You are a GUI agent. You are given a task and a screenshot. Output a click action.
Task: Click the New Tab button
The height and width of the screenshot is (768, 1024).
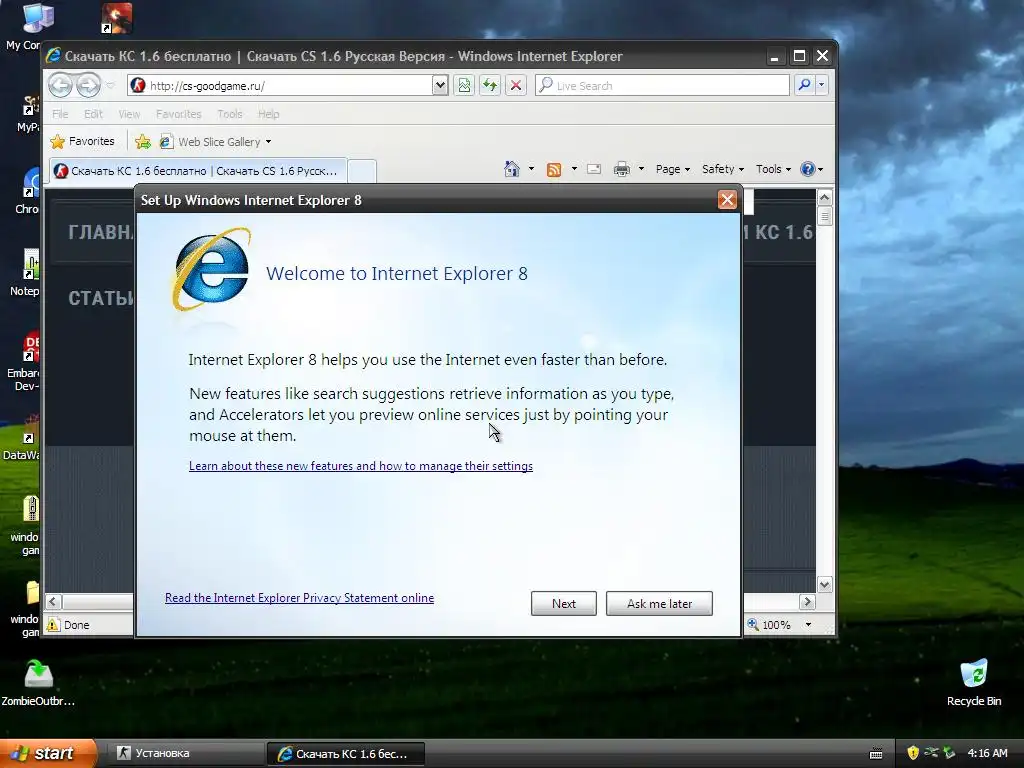[x=362, y=171]
